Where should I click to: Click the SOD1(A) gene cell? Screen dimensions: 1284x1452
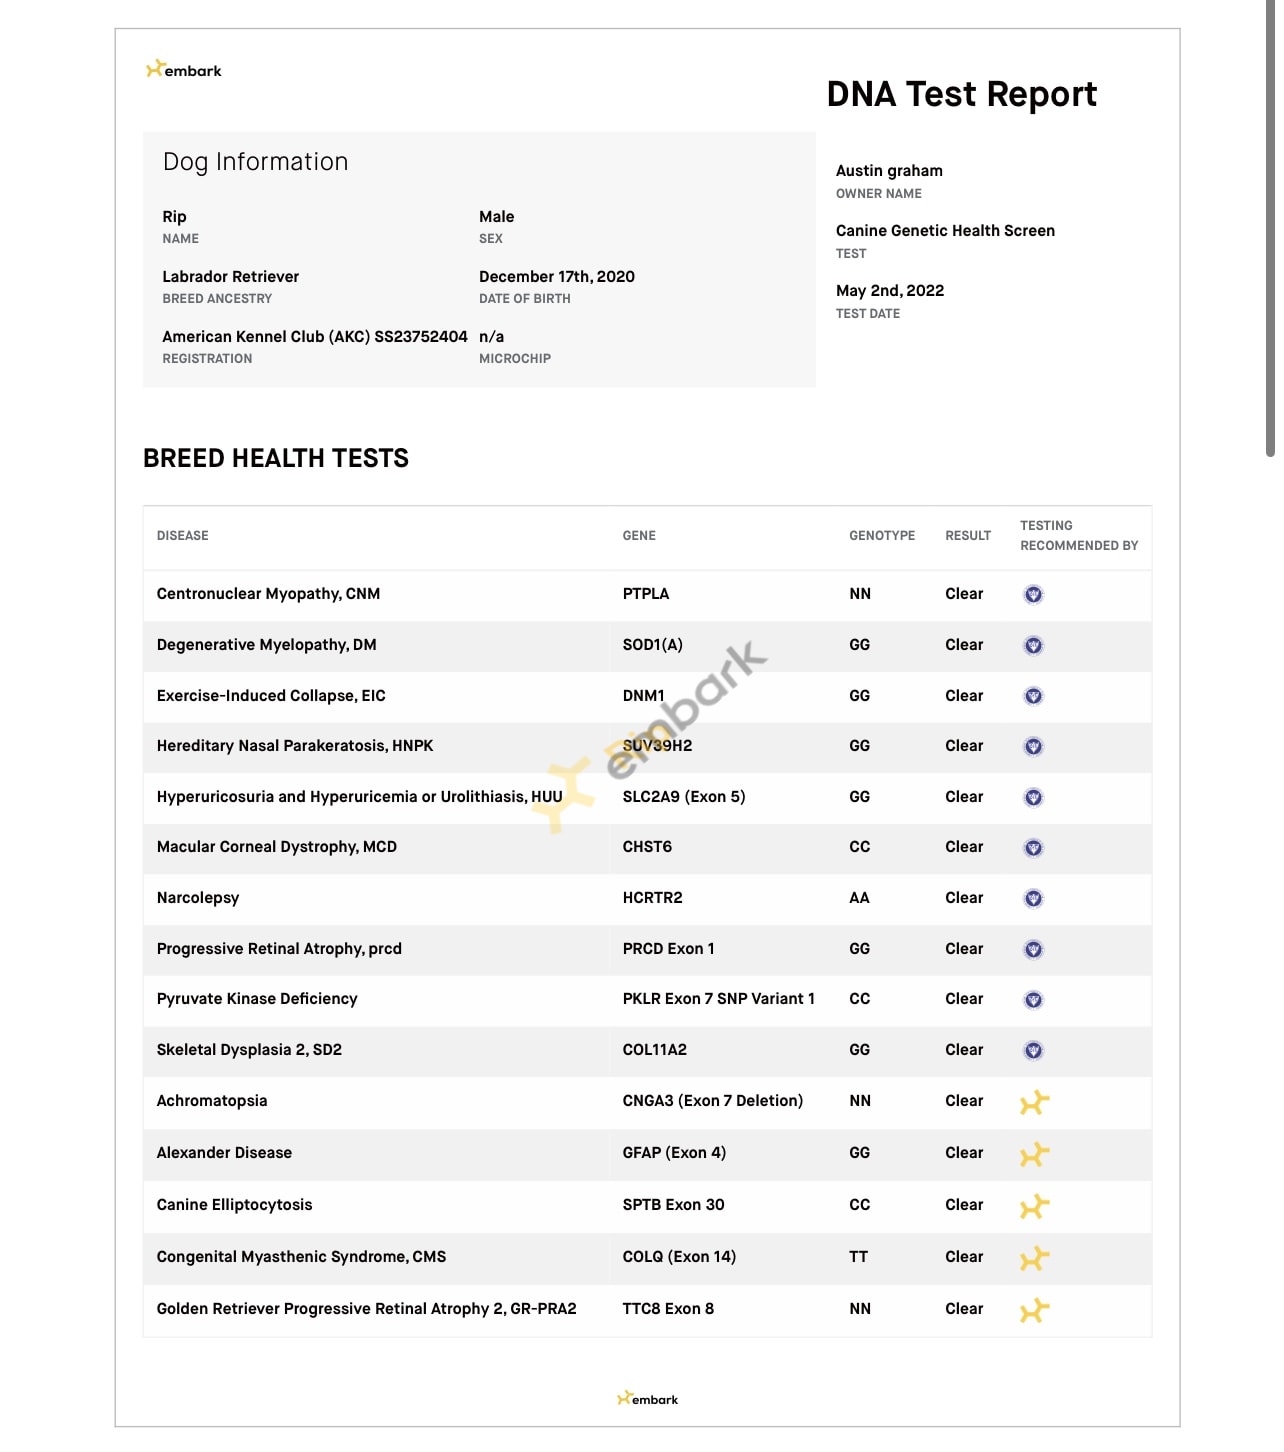pyautogui.click(x=653, y=645)
